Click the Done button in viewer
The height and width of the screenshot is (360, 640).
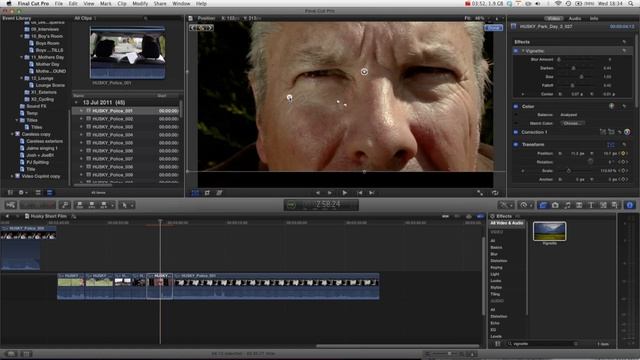(x=493, y=28)
